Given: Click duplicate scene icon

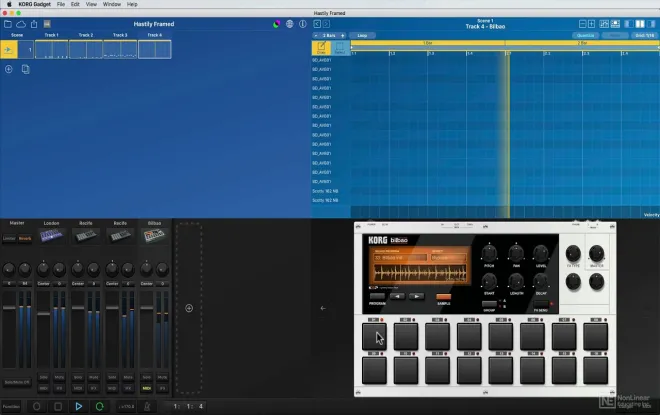Looking at the screenshot, I should (26, 69).
